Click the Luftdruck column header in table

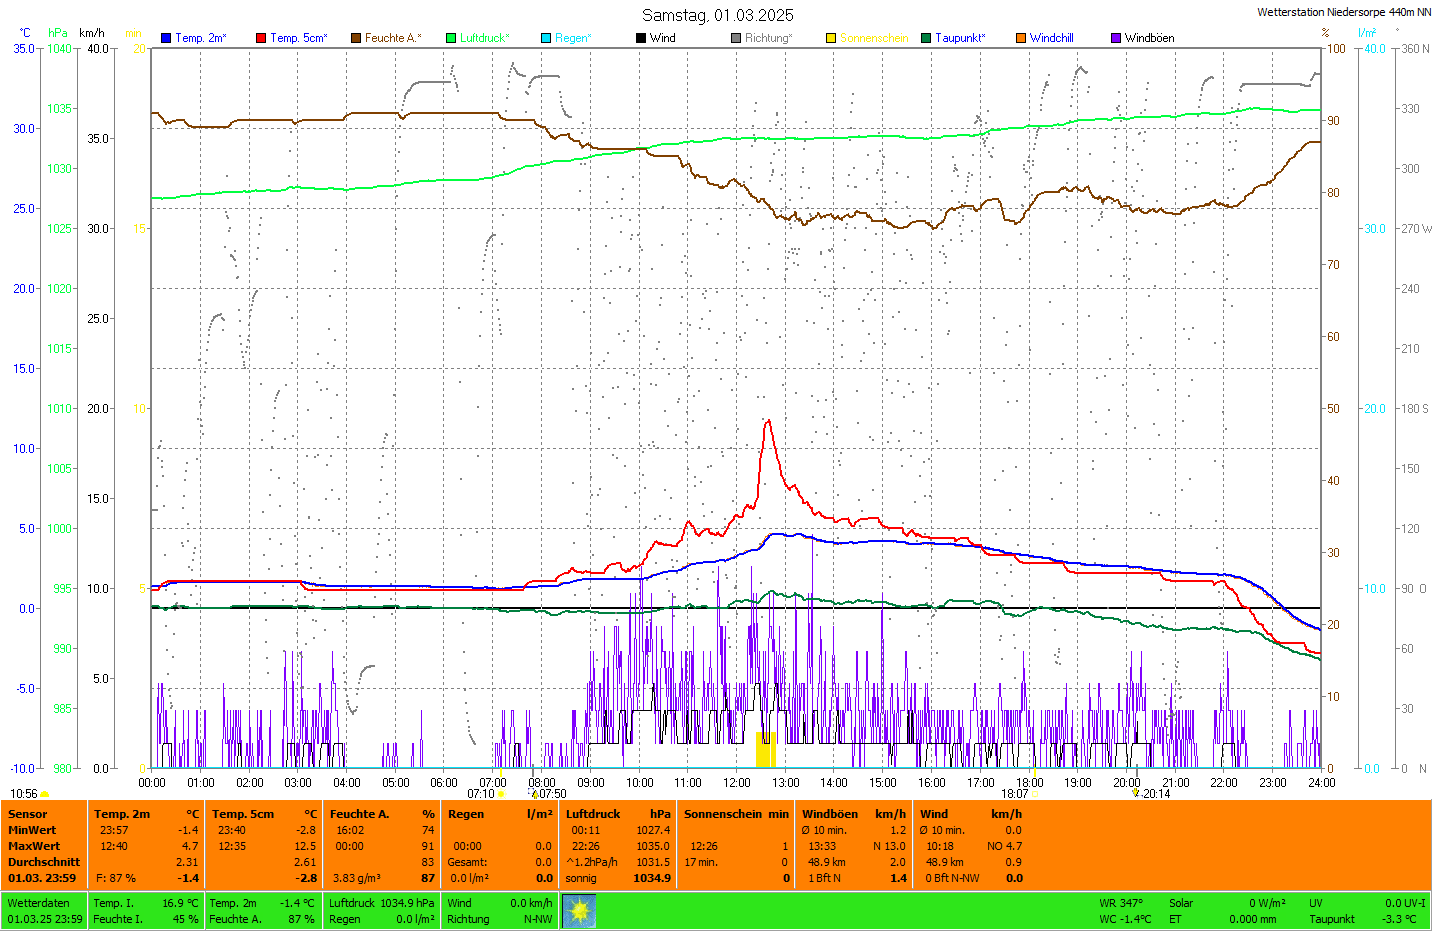pos(593,814)
